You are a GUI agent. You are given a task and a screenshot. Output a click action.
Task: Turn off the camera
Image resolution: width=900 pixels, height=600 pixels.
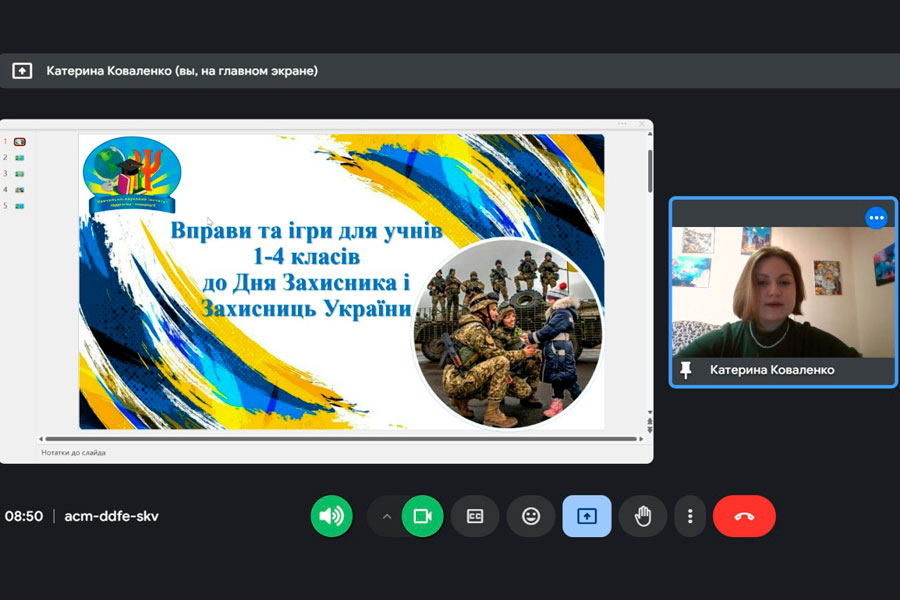(x=422, y=516)
